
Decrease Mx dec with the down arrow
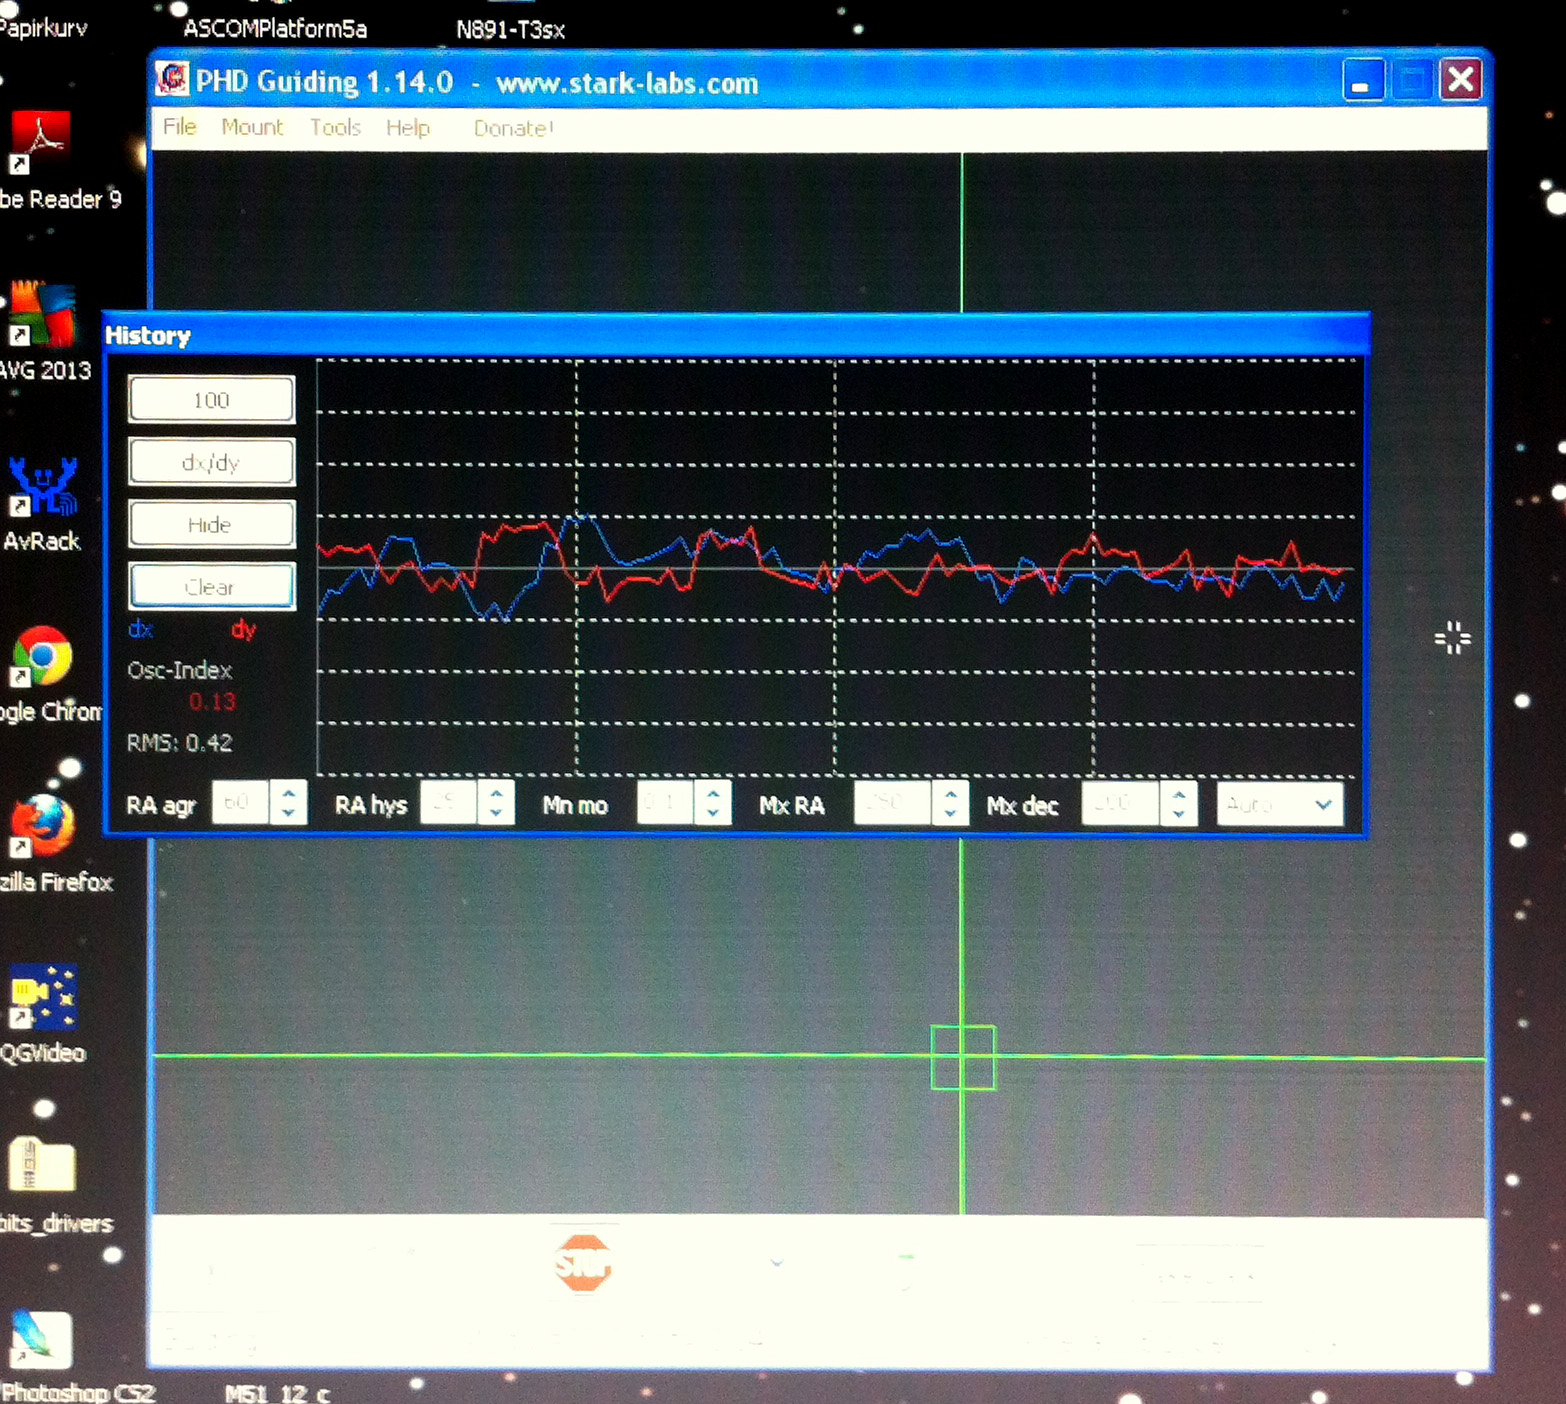(1178, 813)
